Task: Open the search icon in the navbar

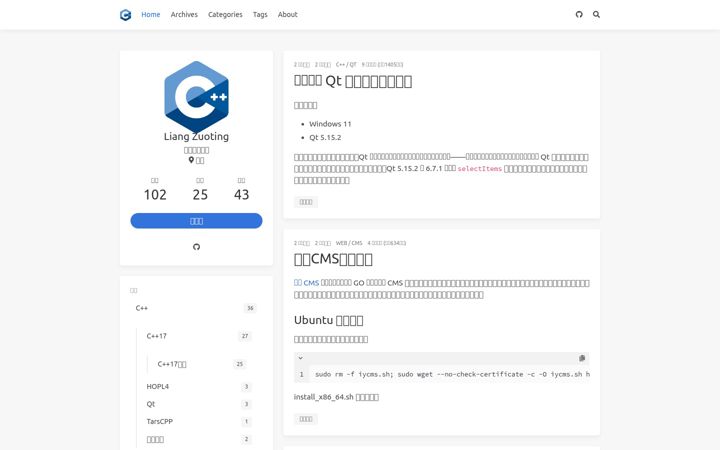Action: tap(596, 15)
